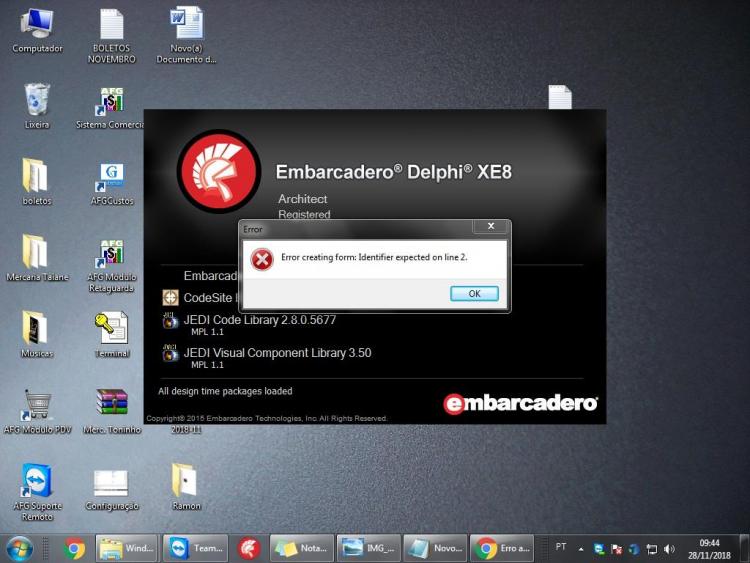Click the JEDI Code Library icon
Image resolution: width=750 pixels, height=563 pixels.
tap(170, 320)
